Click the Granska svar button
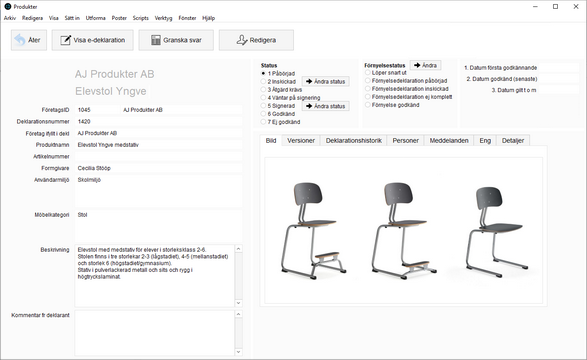Viewport: 587px width, 360px height. coord(176,40)
